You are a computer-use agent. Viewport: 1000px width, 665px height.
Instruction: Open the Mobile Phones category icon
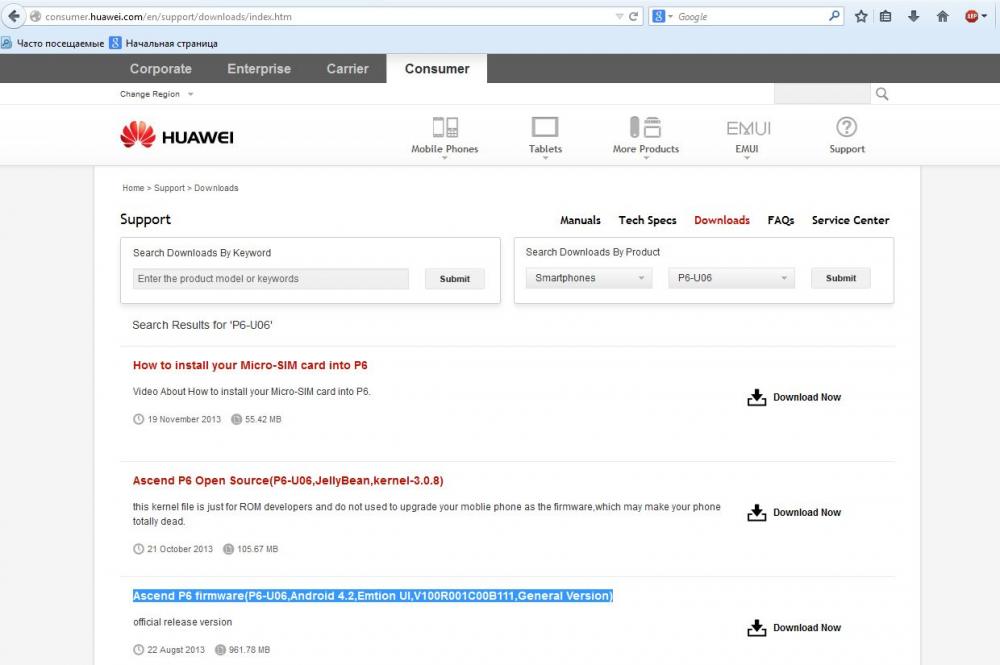point(445,127)
